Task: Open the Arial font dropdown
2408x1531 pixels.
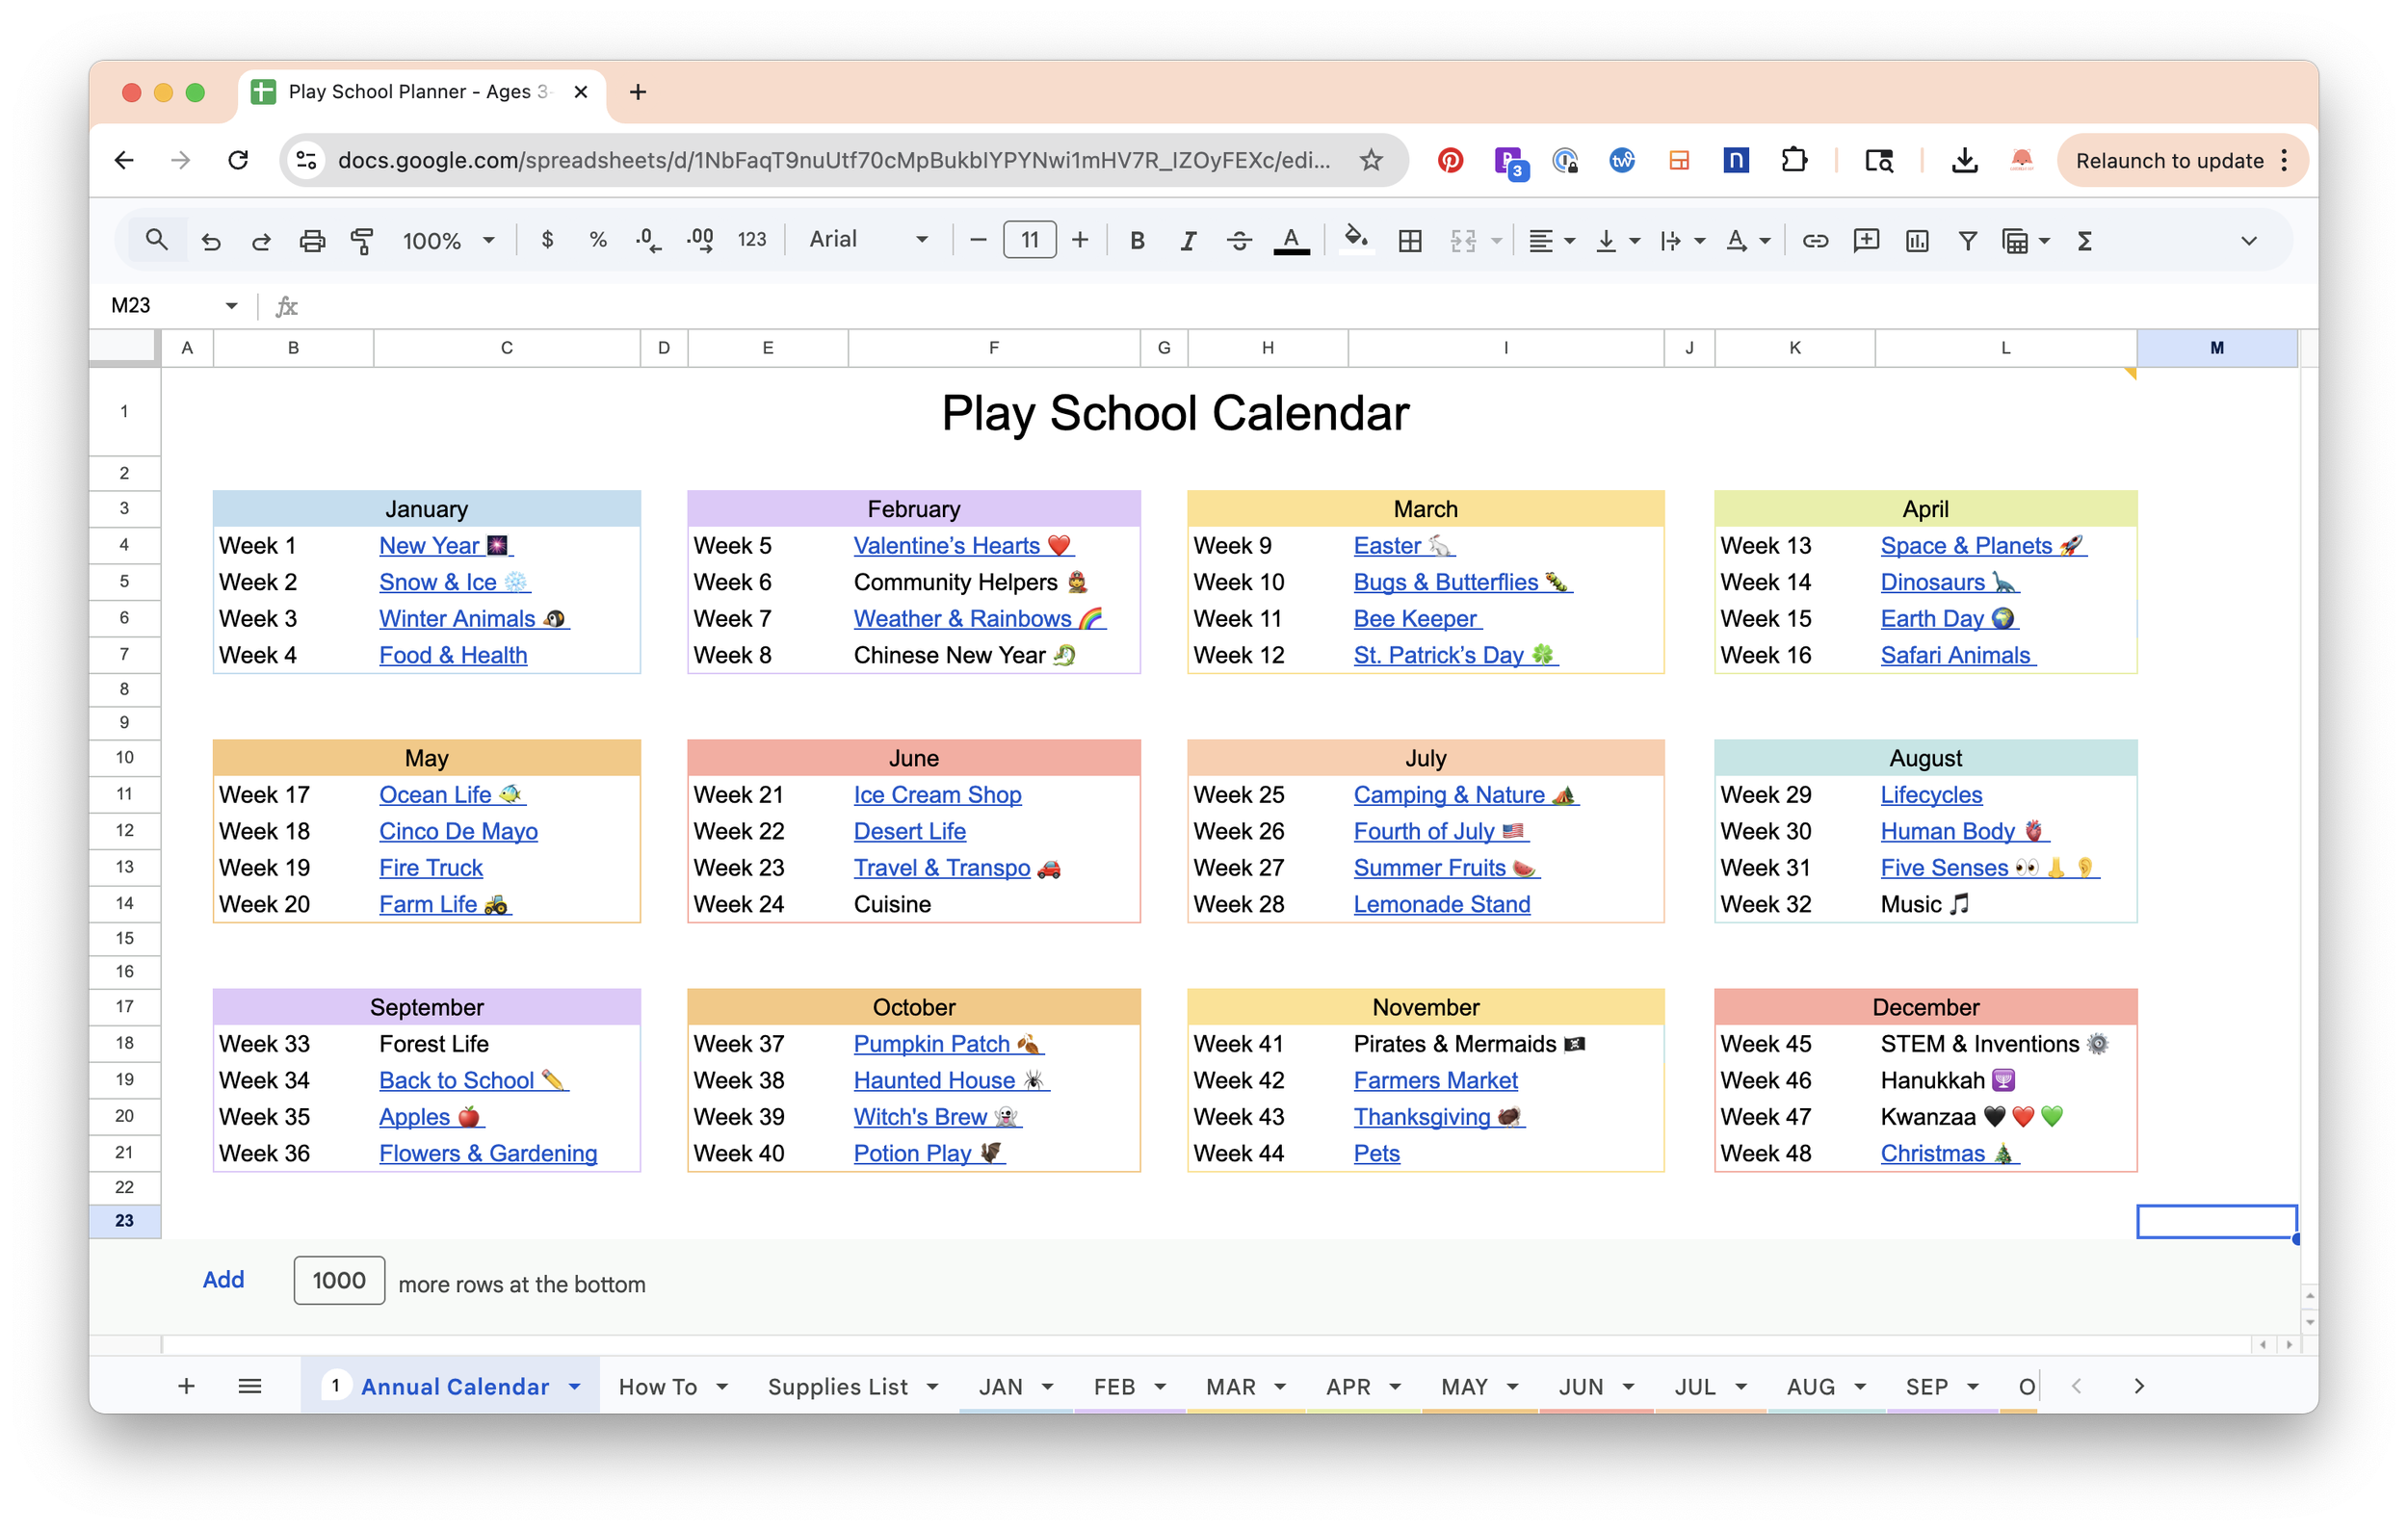Action: tap(868, 240)
